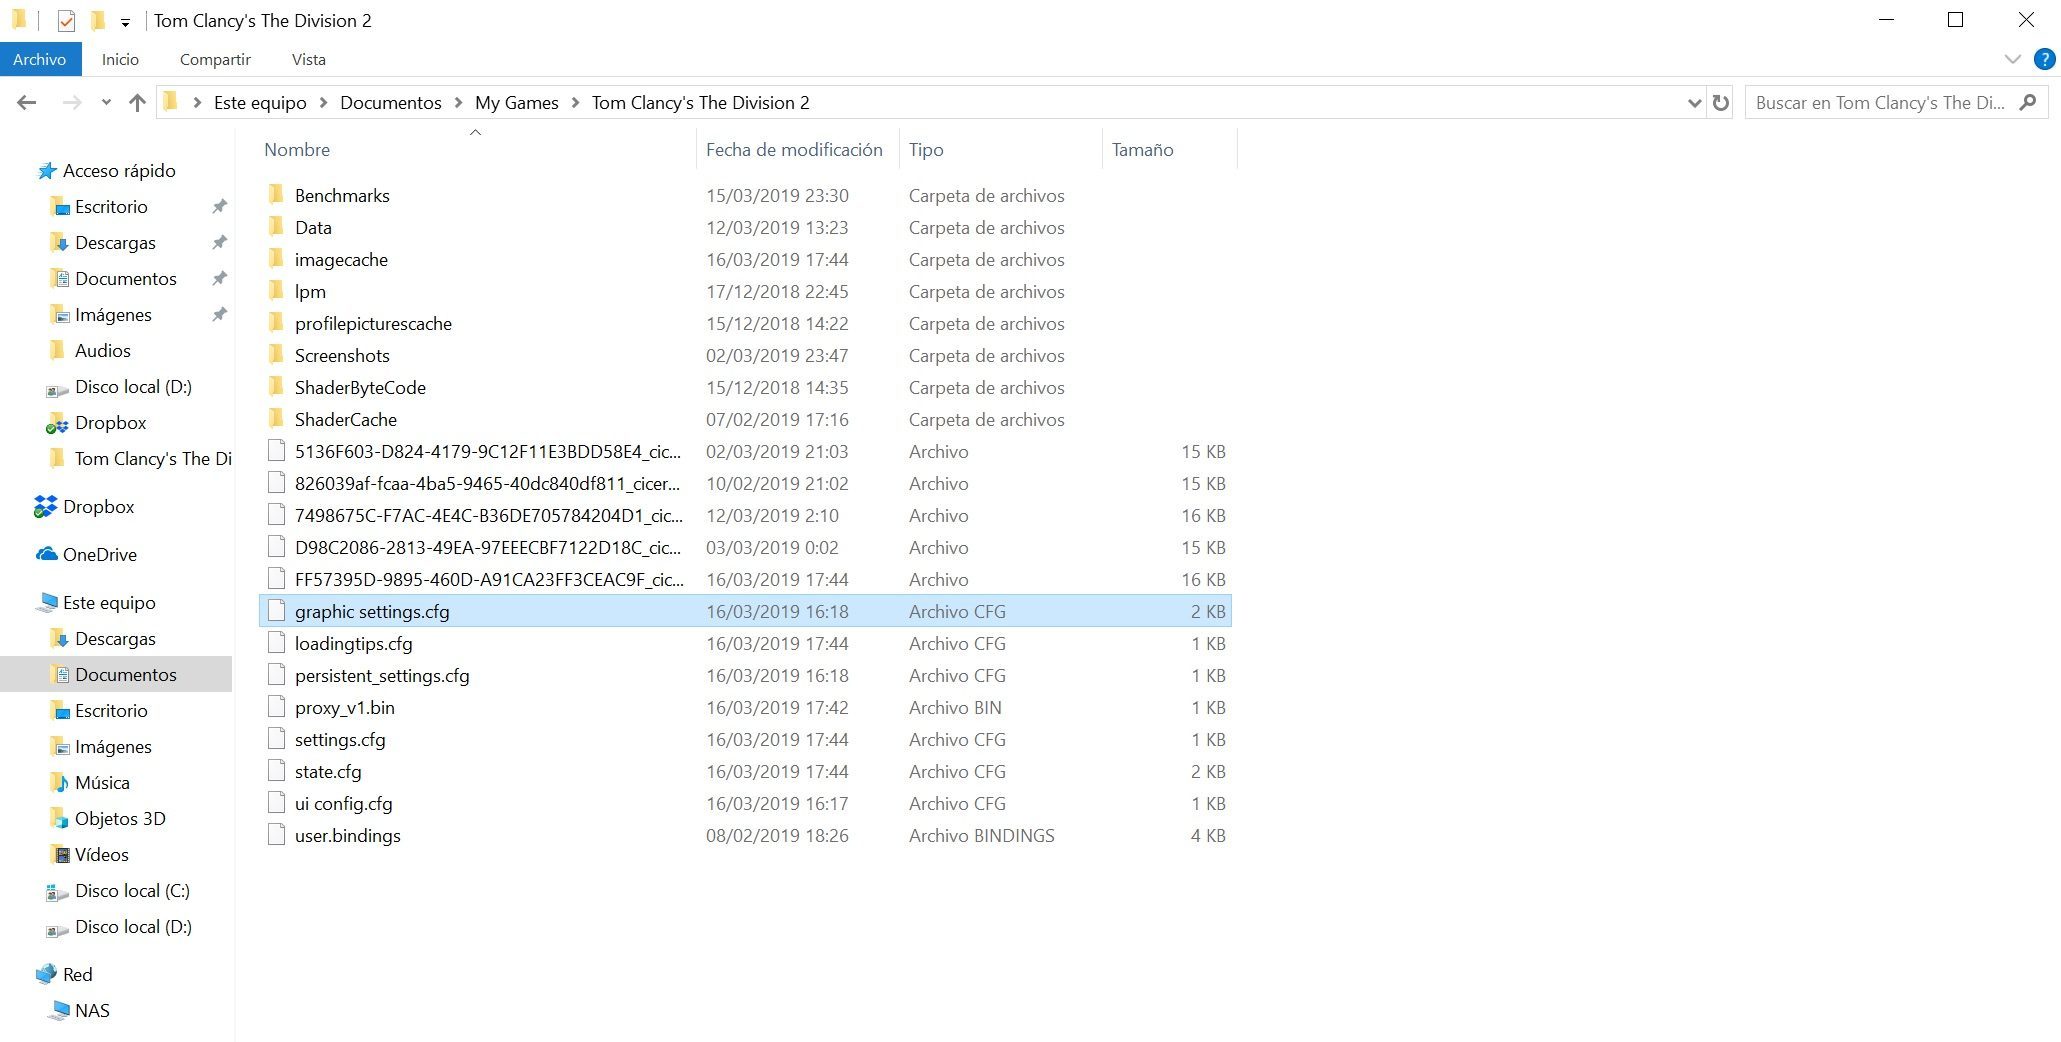Switch to the Vista tab
Viewport: 2061px width, 1042px height.
308,59
